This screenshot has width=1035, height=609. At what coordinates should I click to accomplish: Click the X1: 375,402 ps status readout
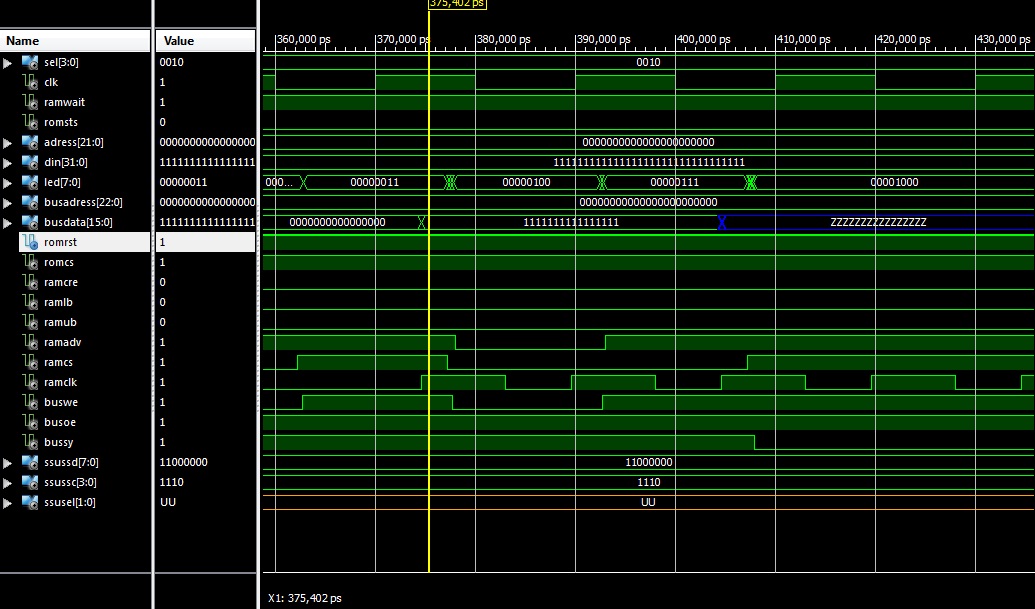pos(305,598)
